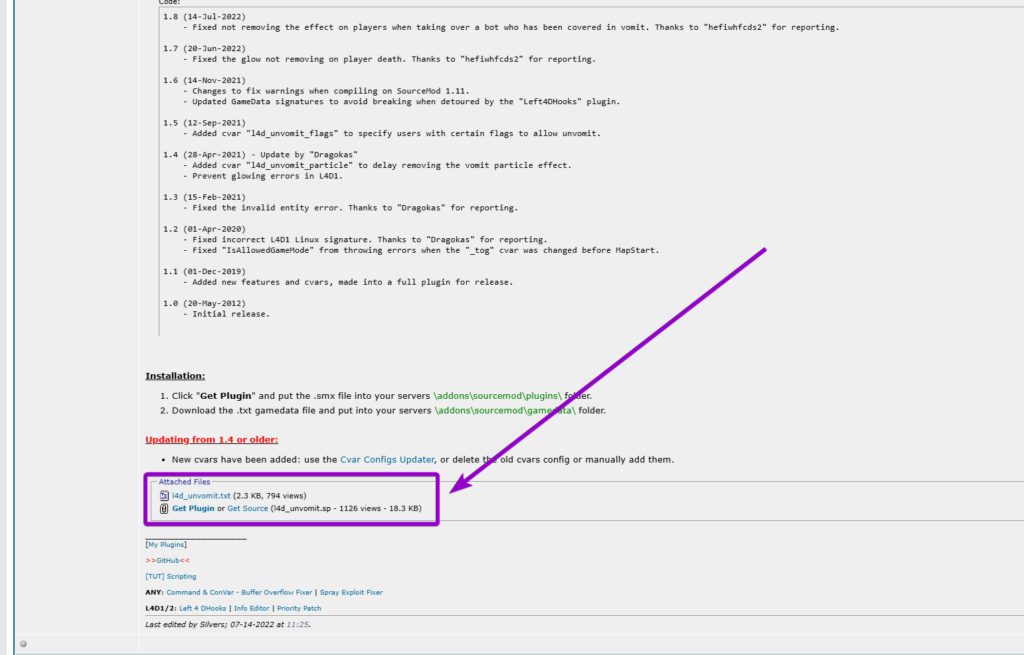Image resolution: width=1024 pixels, height=655 pixels.
Task: Click the Attached Files section header
Action: 185,481
